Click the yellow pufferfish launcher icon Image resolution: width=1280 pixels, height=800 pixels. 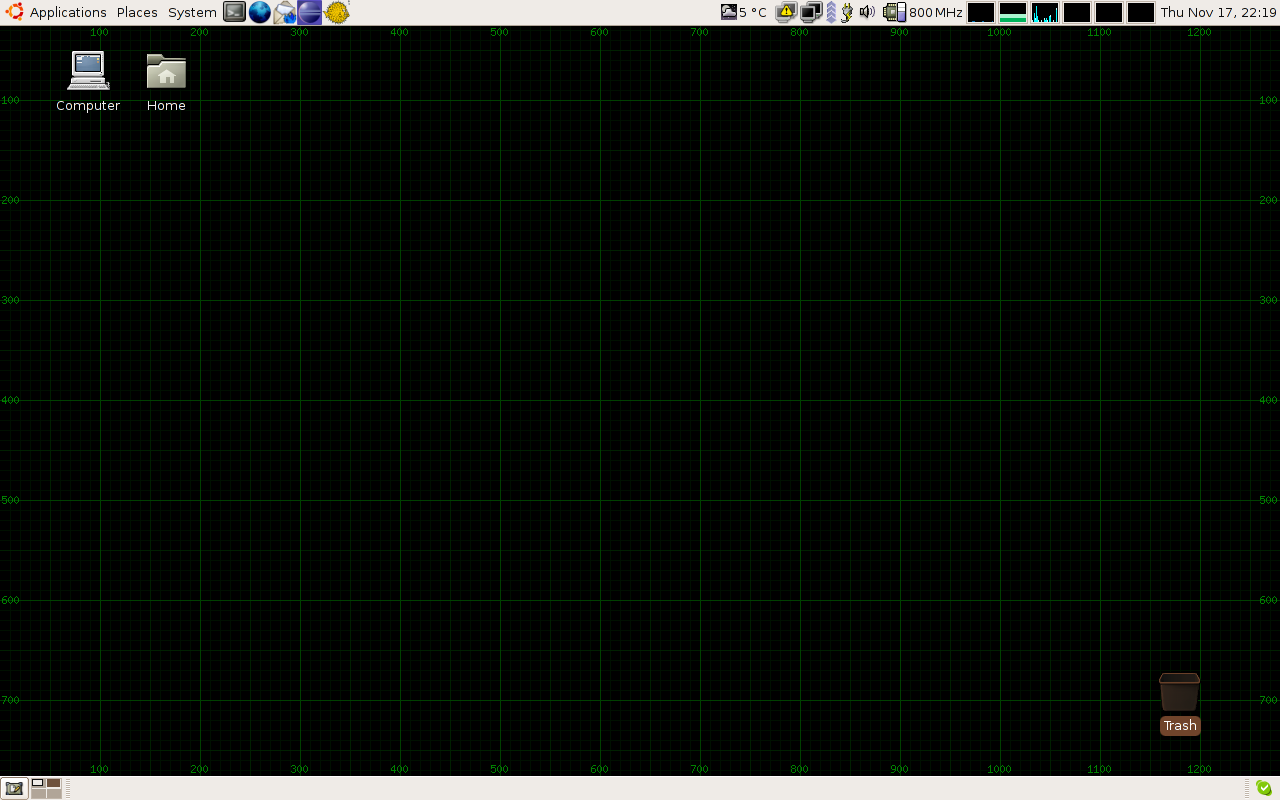[337, 12]
